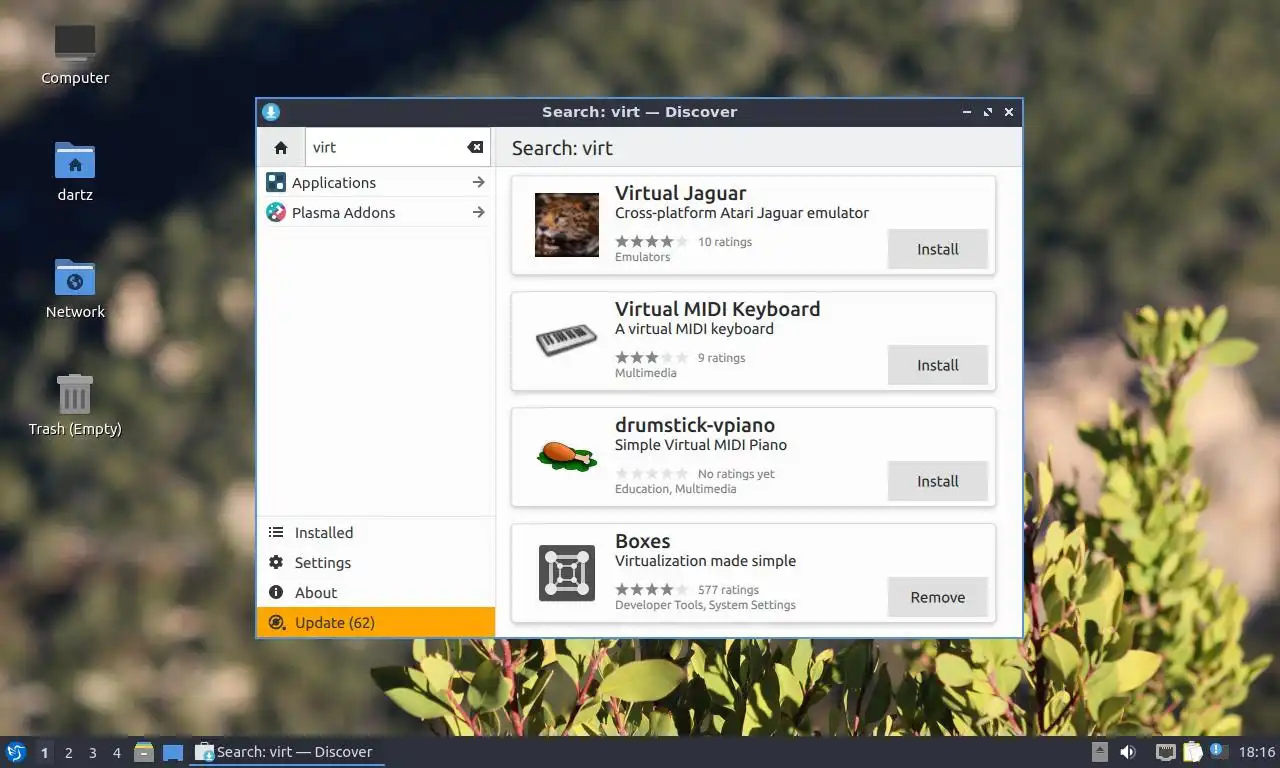Click the Installed list icon
Viewport: 1280px width, 768px height.
(276, 532)
